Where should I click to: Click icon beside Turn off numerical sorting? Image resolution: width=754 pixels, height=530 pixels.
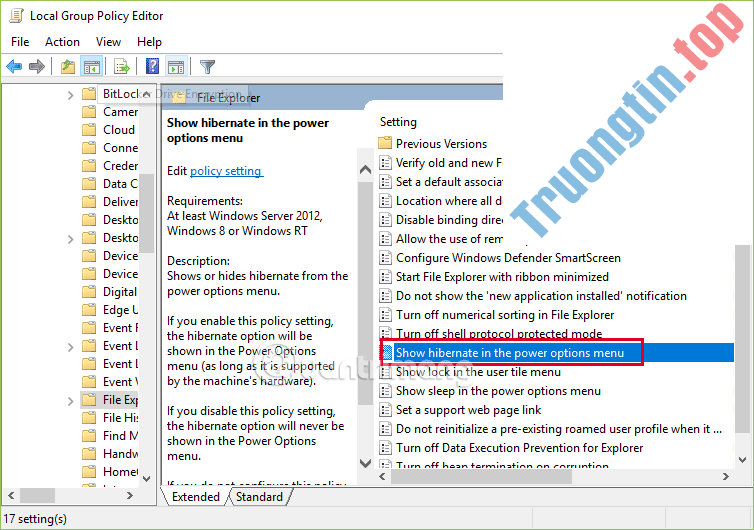coord(385,315)
